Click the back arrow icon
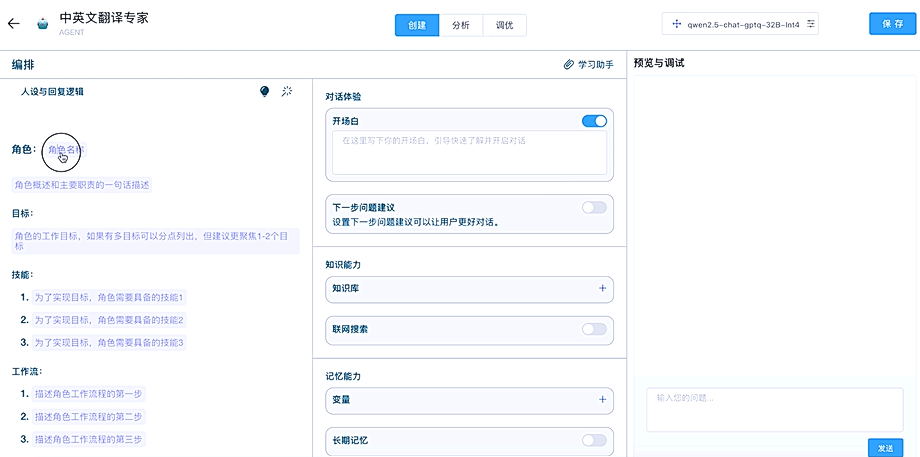The height and width of the screenshot is (457, 920). 13,24
